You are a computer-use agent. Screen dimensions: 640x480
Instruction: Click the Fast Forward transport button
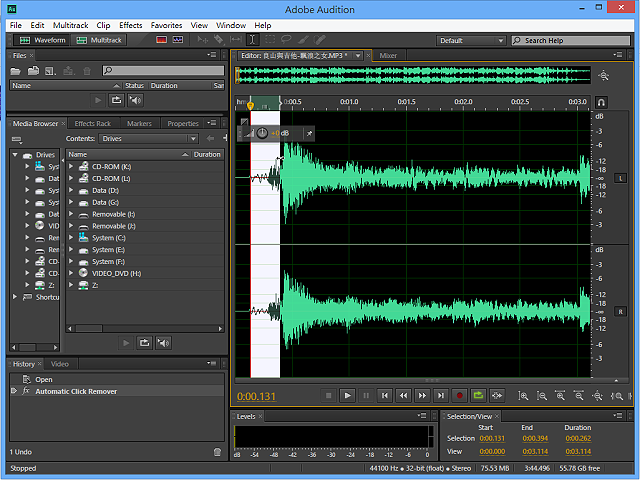pyautogui.click(x=422, y=395)
